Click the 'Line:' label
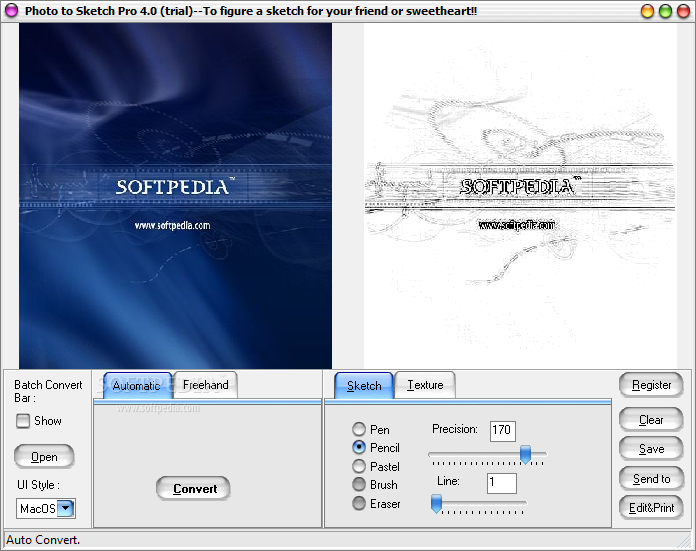 pyautogui.click(x=448, y=481)
